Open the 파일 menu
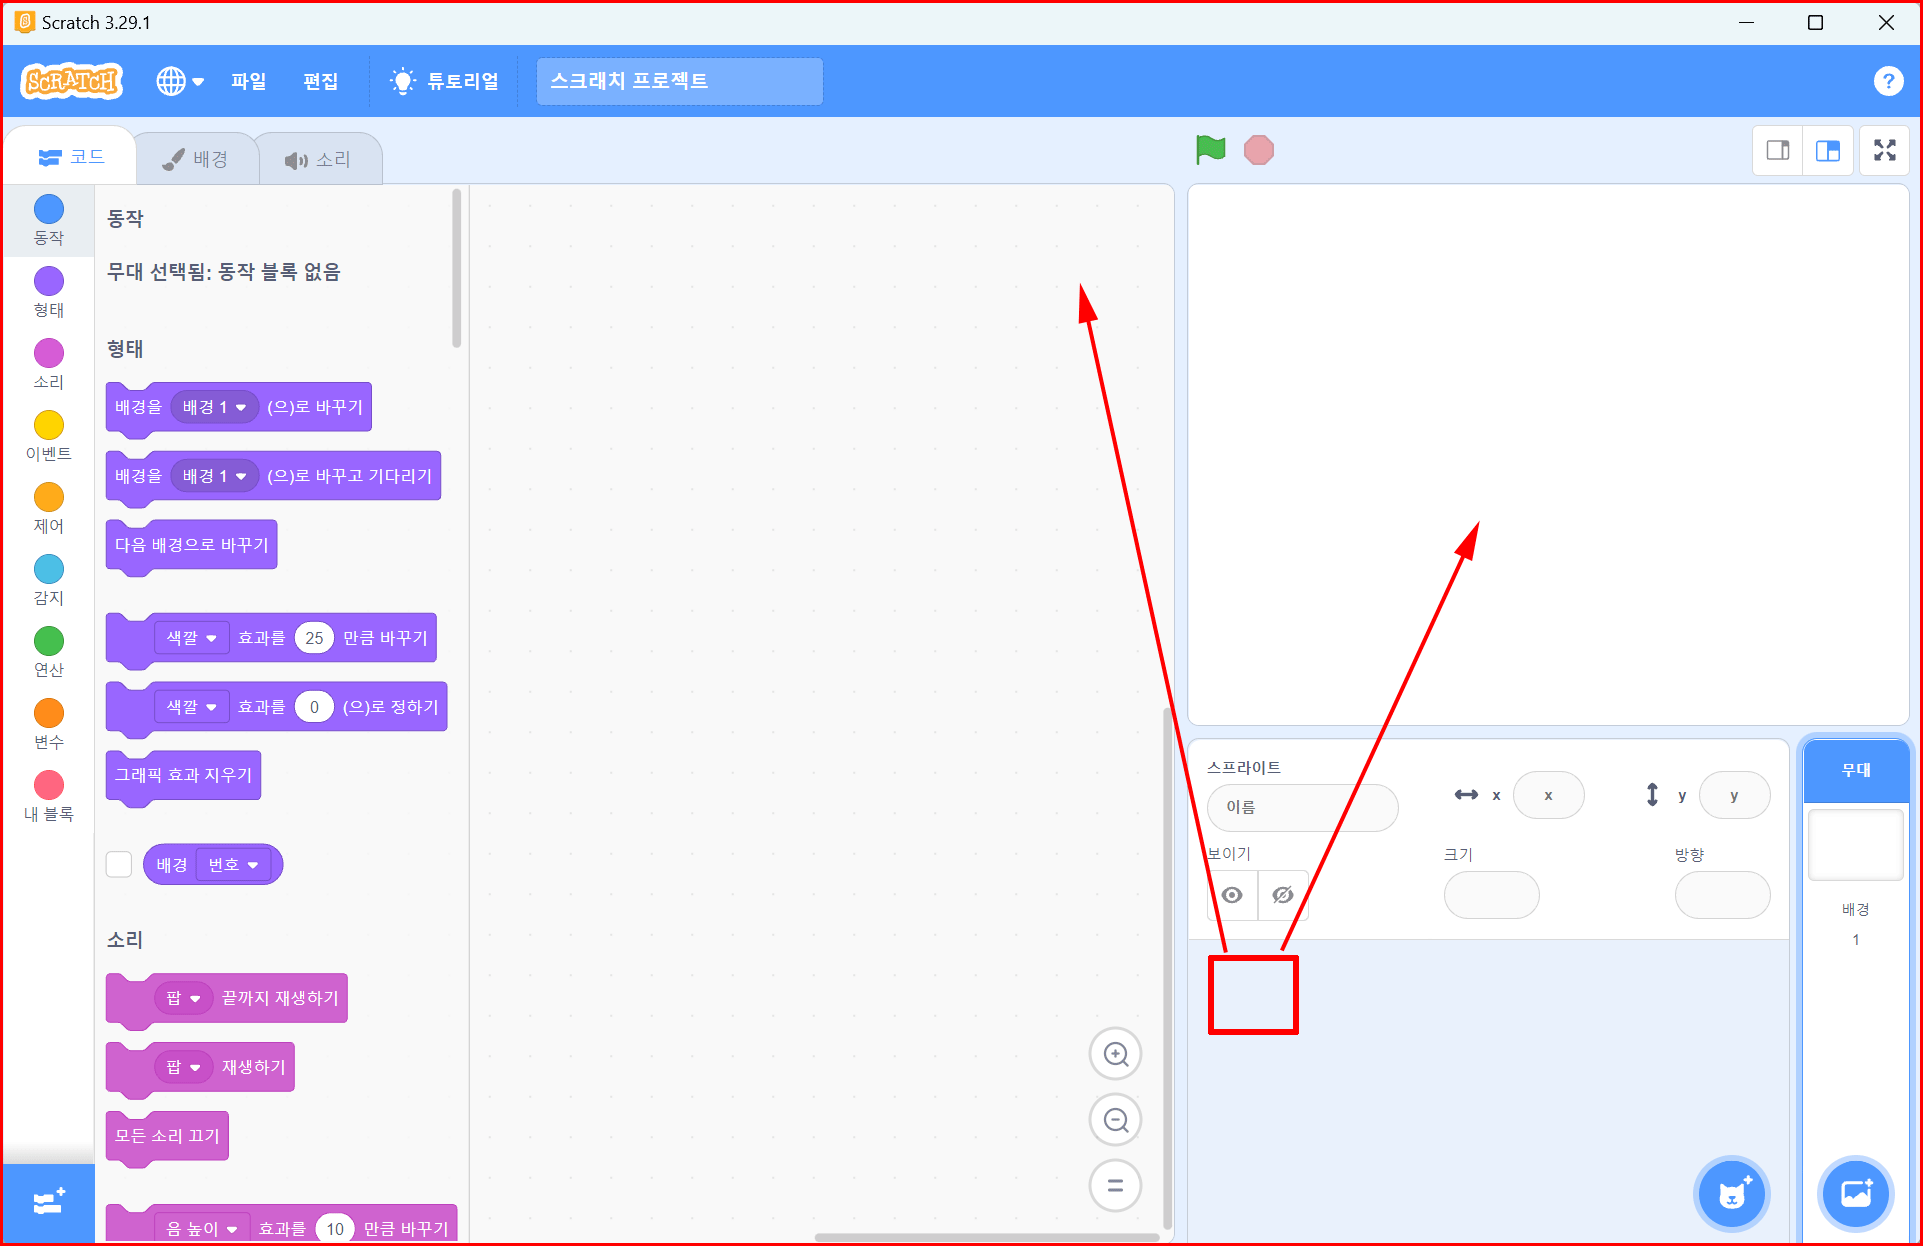1923x1246 pixels. [248, 81]
